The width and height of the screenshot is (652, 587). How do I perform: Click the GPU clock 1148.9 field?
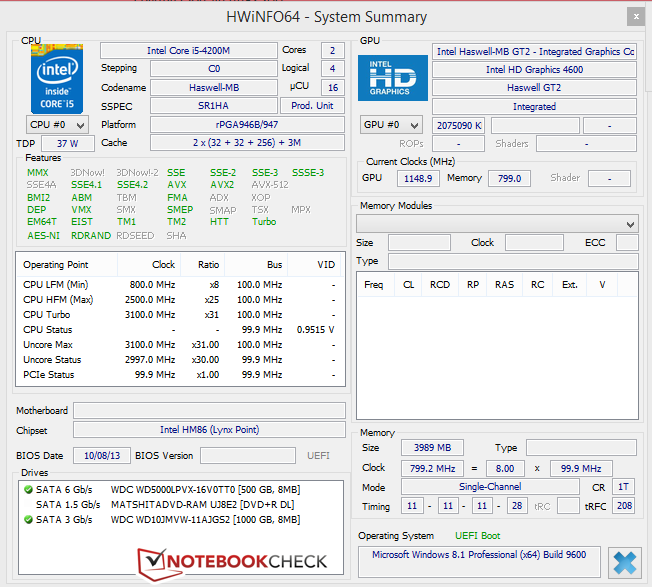click(418, 178)
